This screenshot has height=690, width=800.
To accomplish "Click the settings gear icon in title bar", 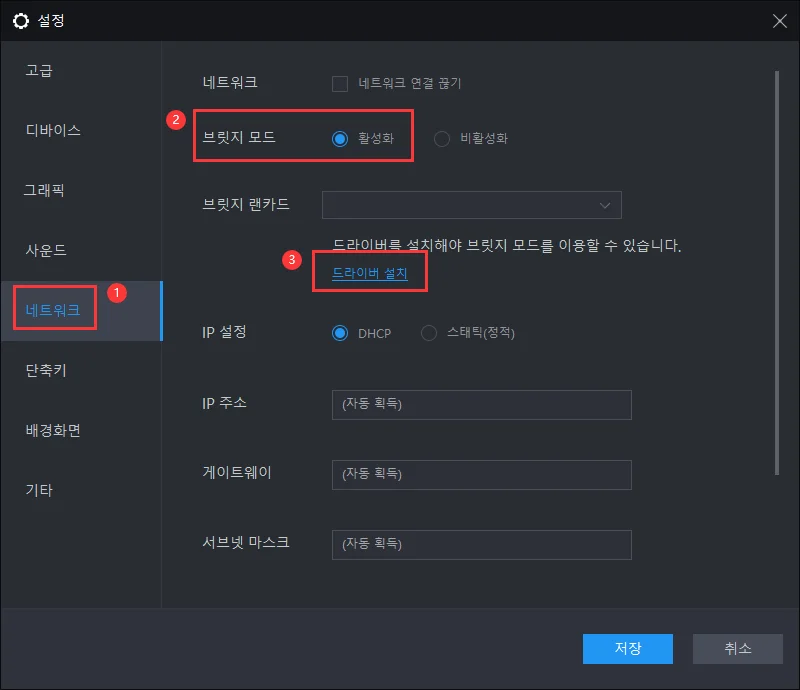I will click(21, 21).
